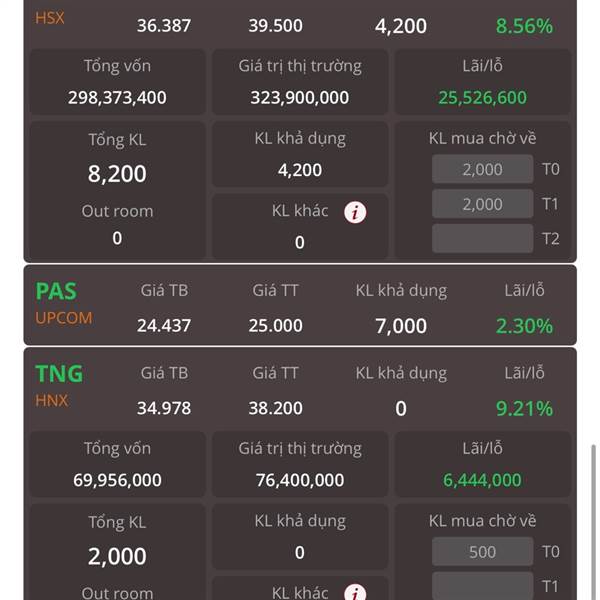Tap the info icon beside KL khác above the PAS row
This screenshot has width=600, height=600.
click(355, 212)
